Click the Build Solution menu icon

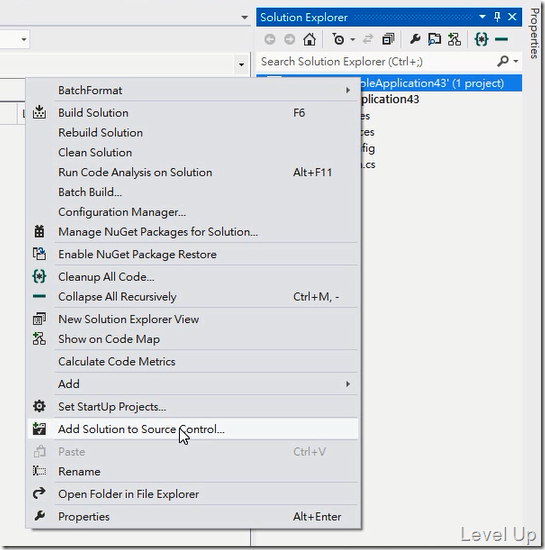pyautogui.click(x=39, y=112)
